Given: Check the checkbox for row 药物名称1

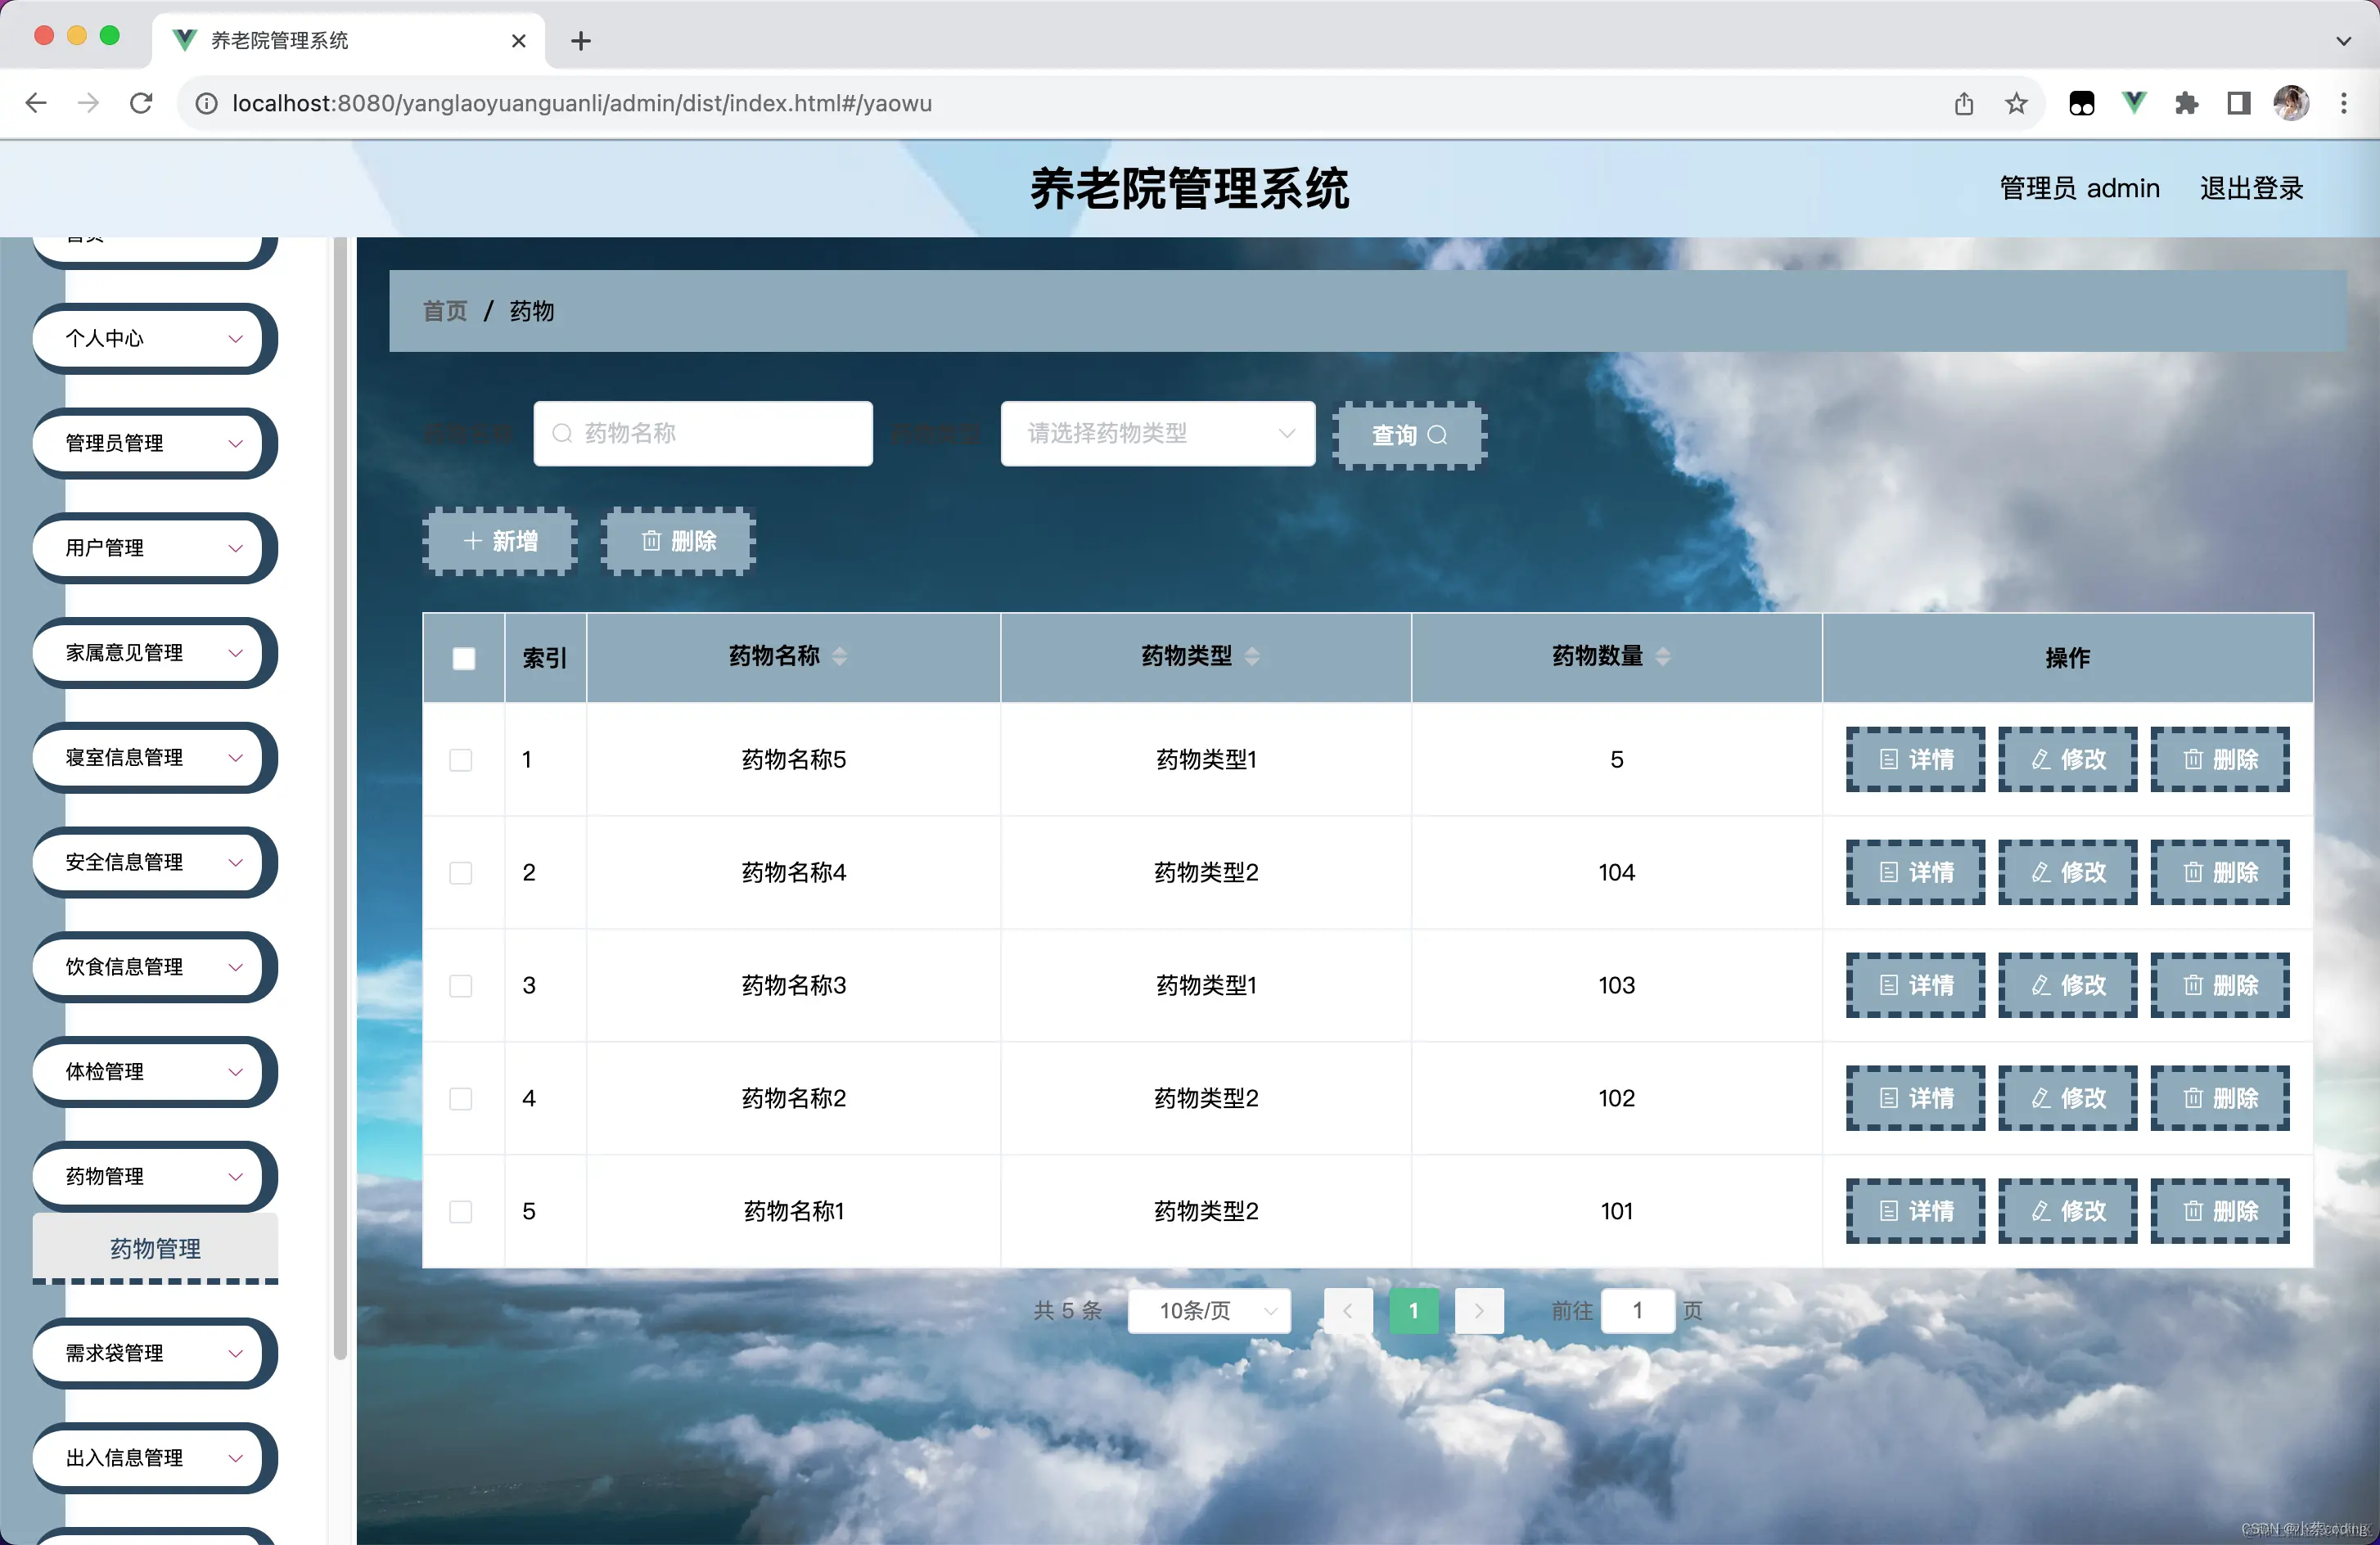Looking at the screenshot, I should (461, 1211).
